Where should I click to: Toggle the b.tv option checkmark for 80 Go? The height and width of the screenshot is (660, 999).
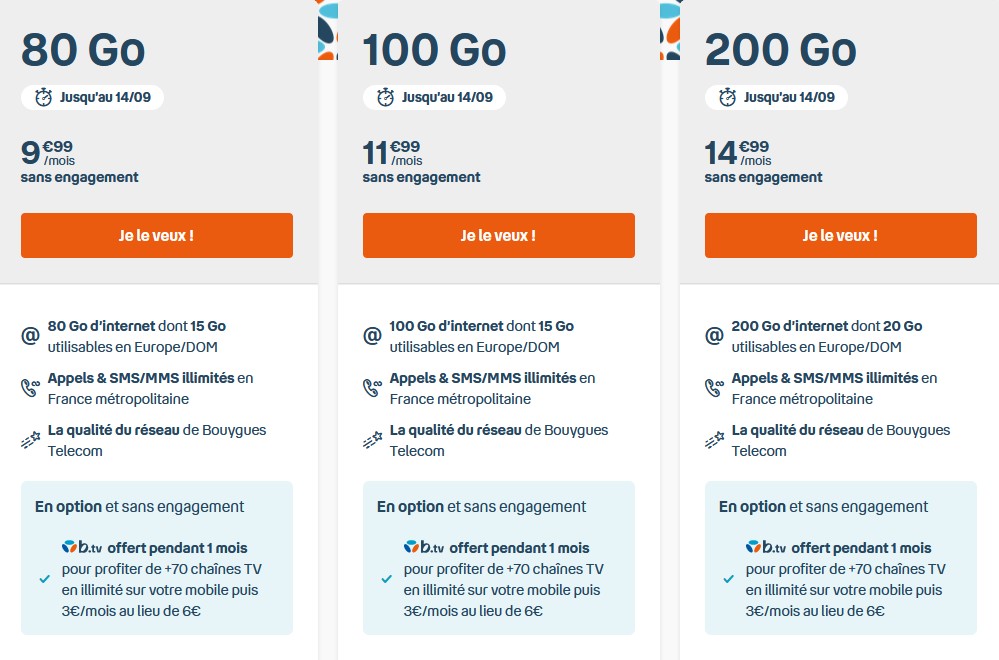click(44, 579)
